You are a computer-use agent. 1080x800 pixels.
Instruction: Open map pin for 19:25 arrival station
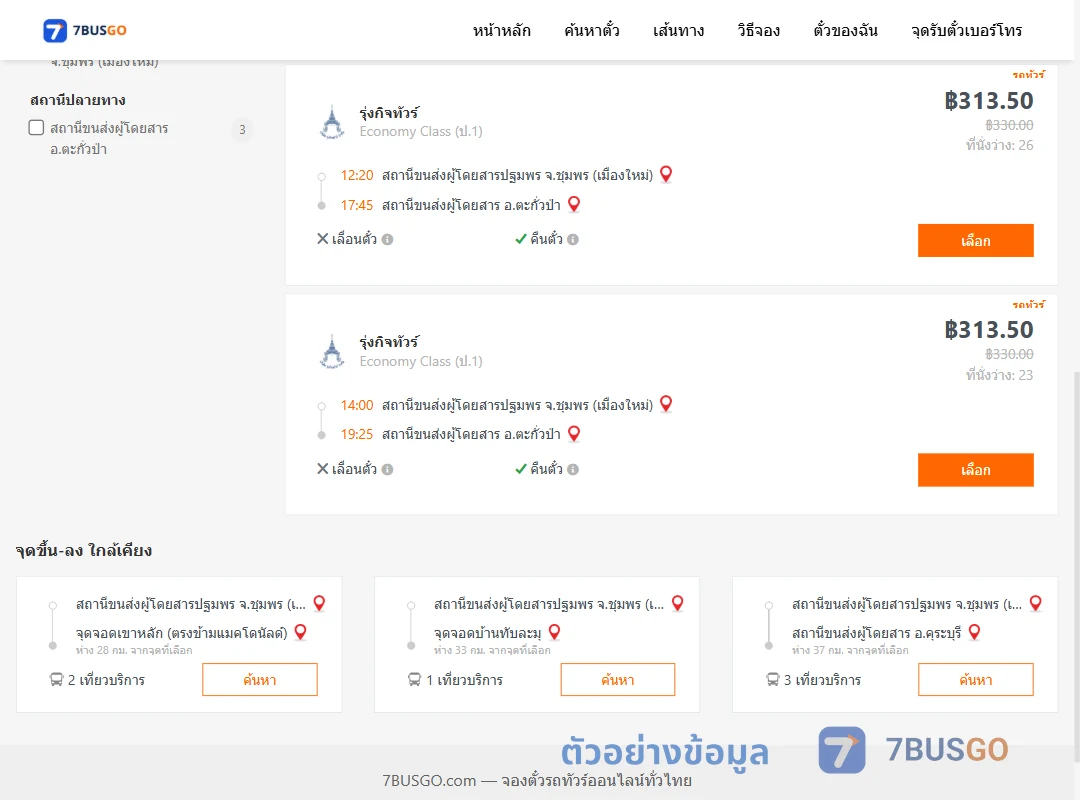pyautogui.click(x=574, y=433)
